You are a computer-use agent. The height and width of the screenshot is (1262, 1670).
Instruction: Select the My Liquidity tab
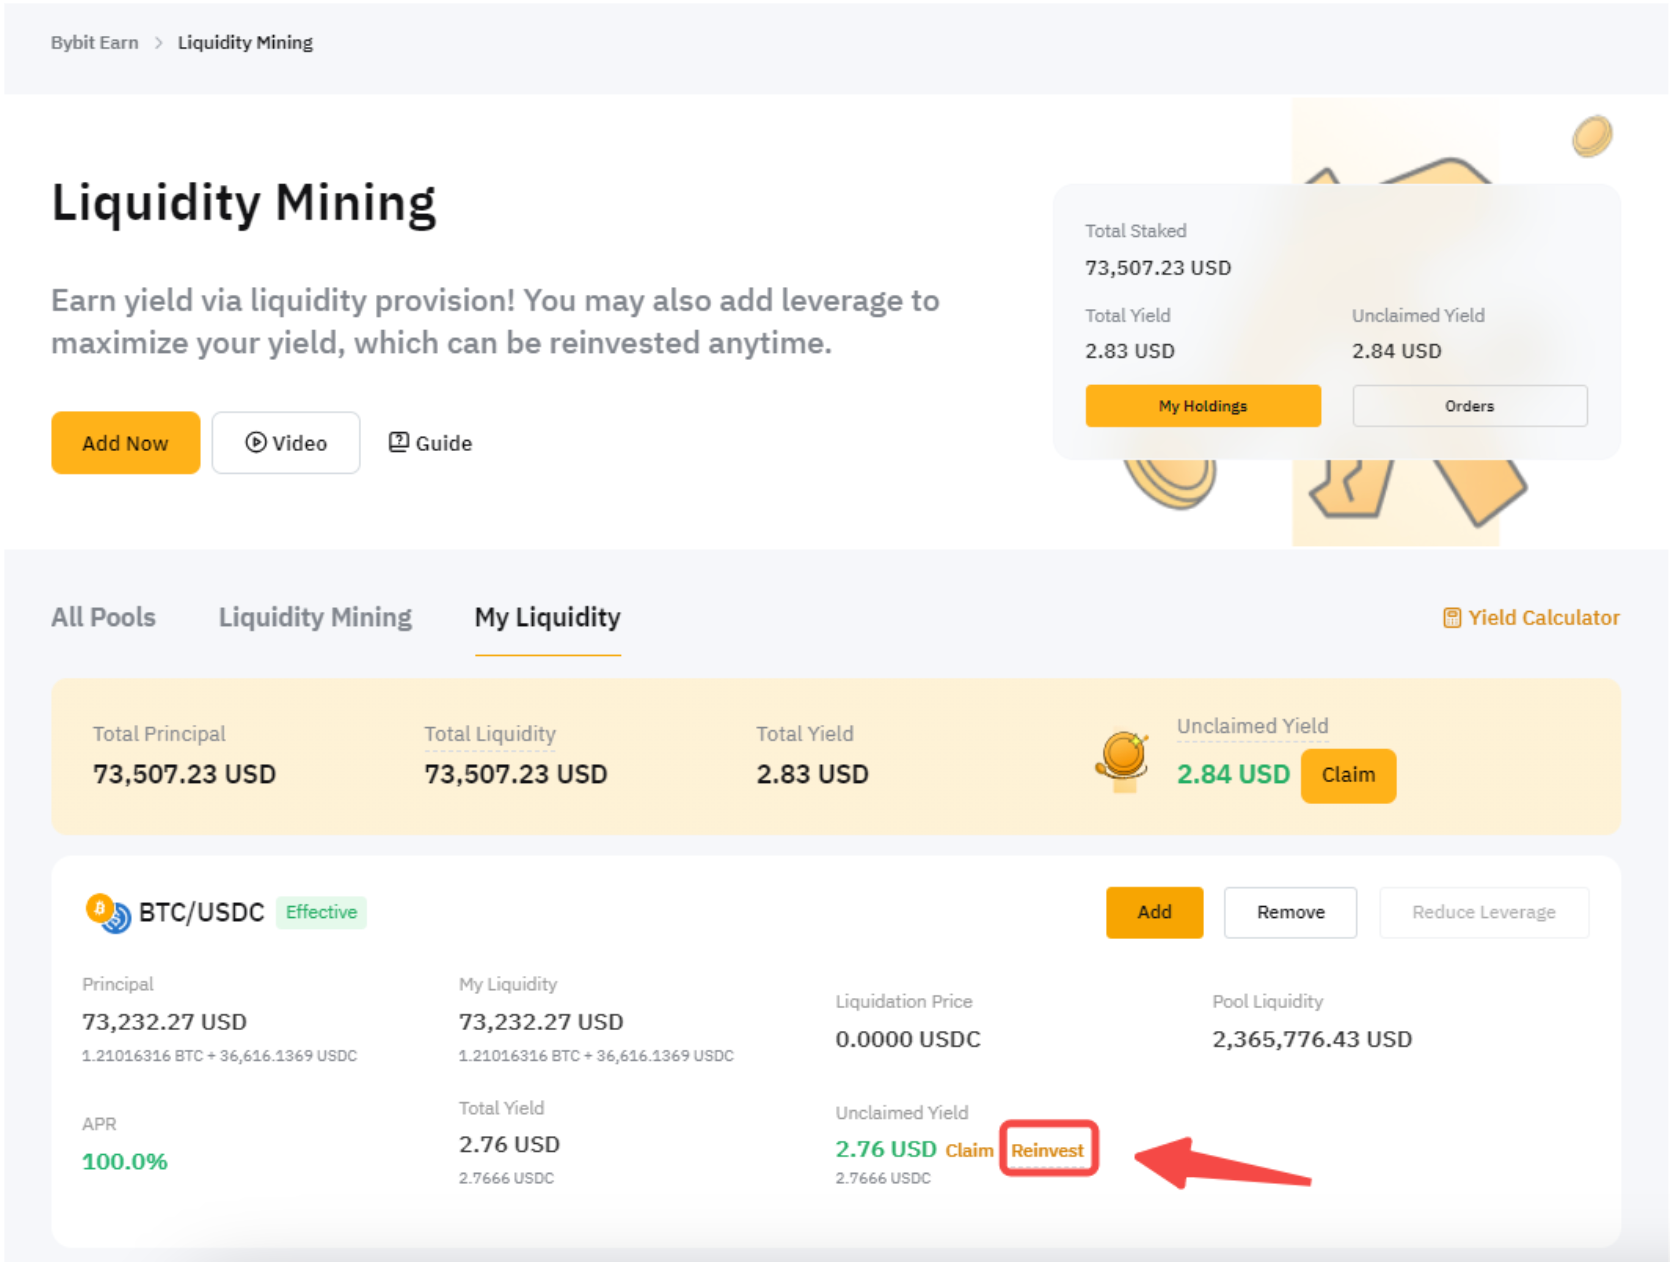point(547,618)
